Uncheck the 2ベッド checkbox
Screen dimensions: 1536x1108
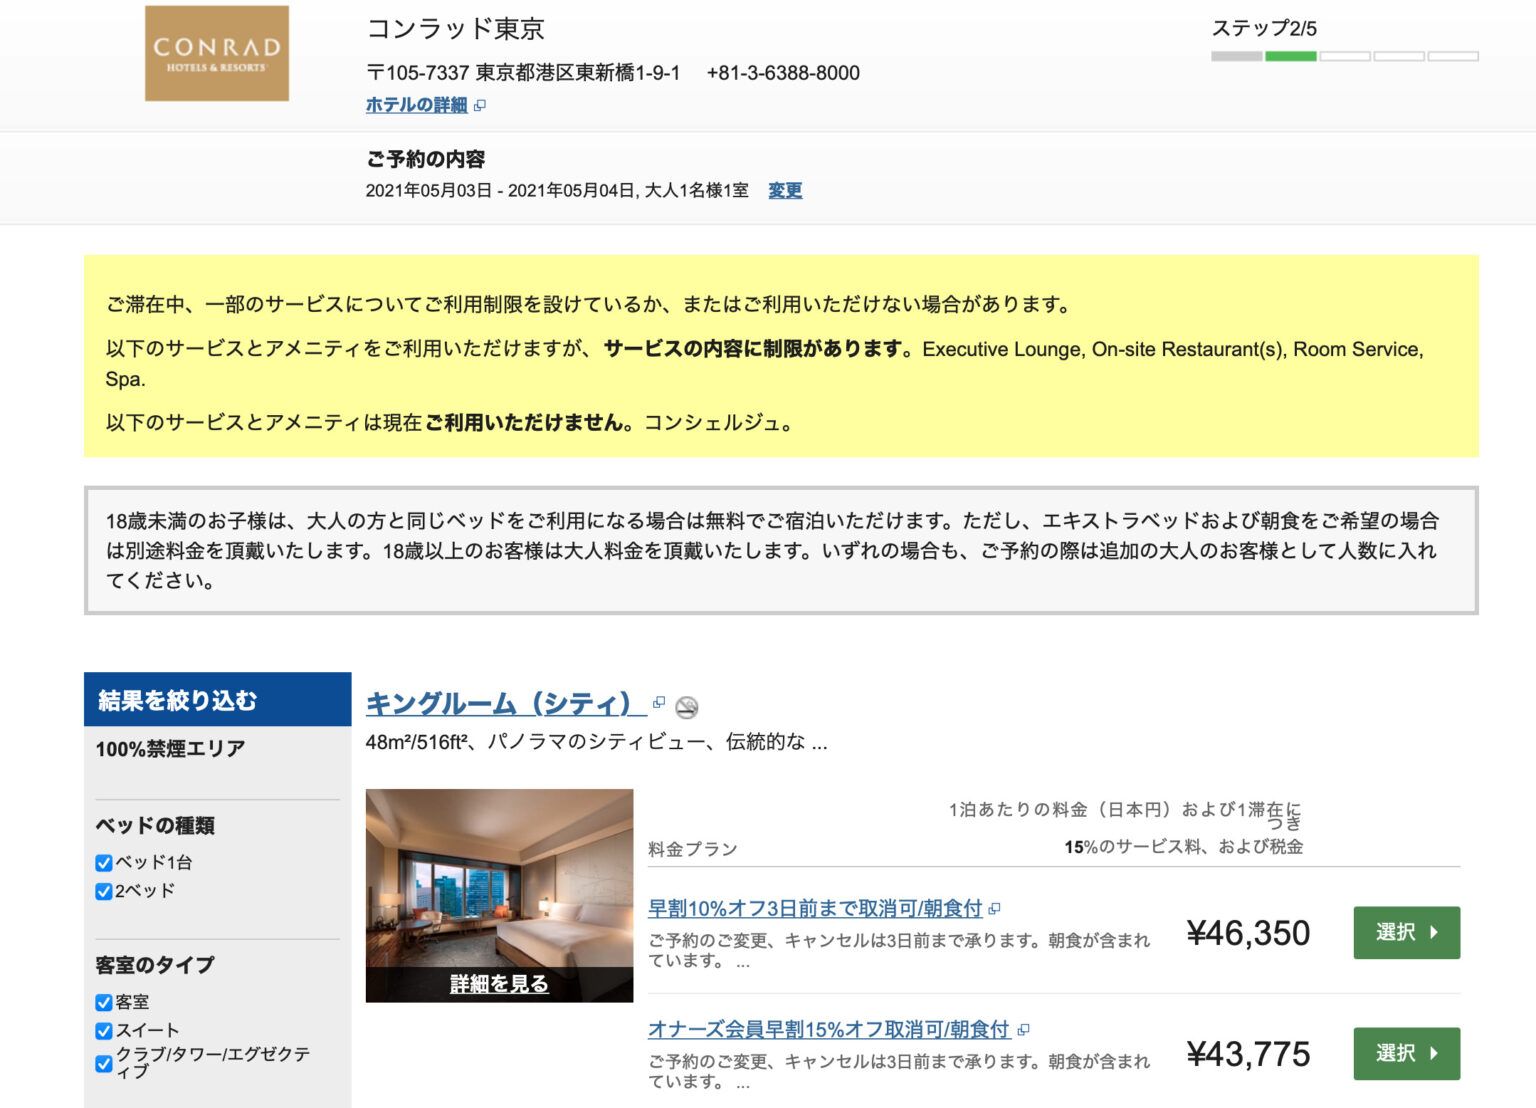(x=104, y=891)
